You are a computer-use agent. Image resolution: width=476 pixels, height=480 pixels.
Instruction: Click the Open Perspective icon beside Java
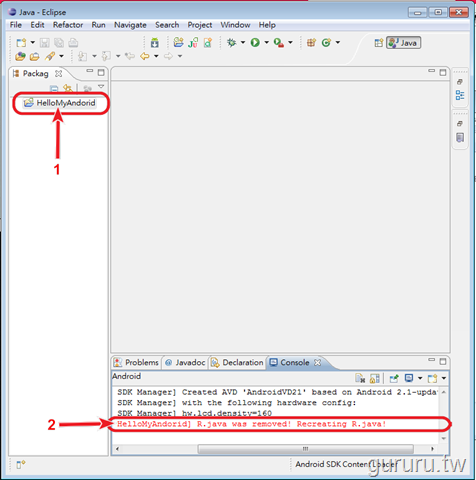tap(379, 43)
